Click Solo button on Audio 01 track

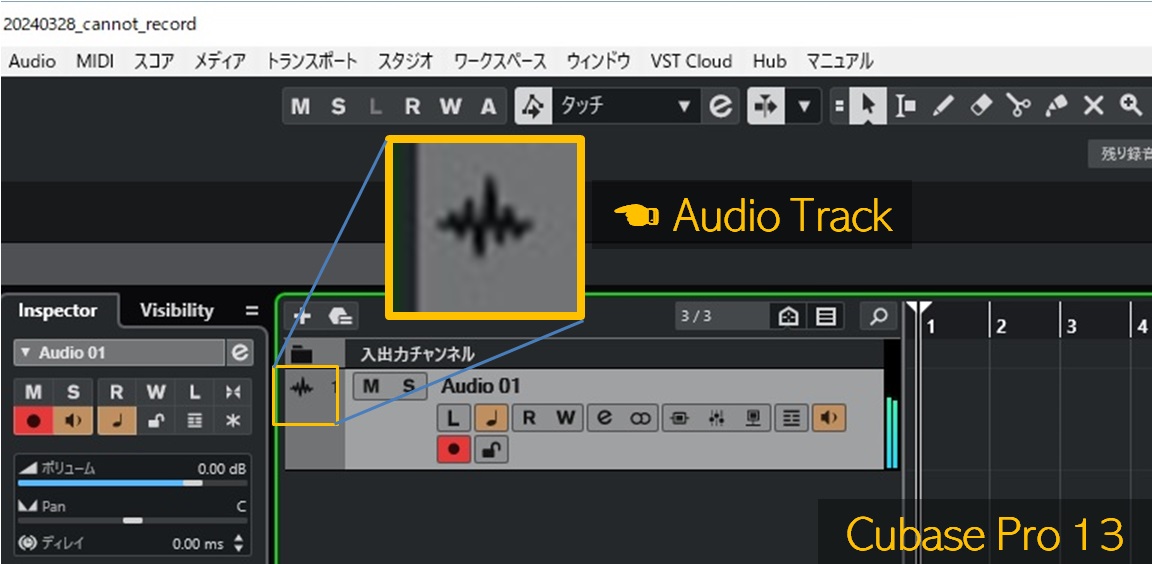[x=408, y=387]
